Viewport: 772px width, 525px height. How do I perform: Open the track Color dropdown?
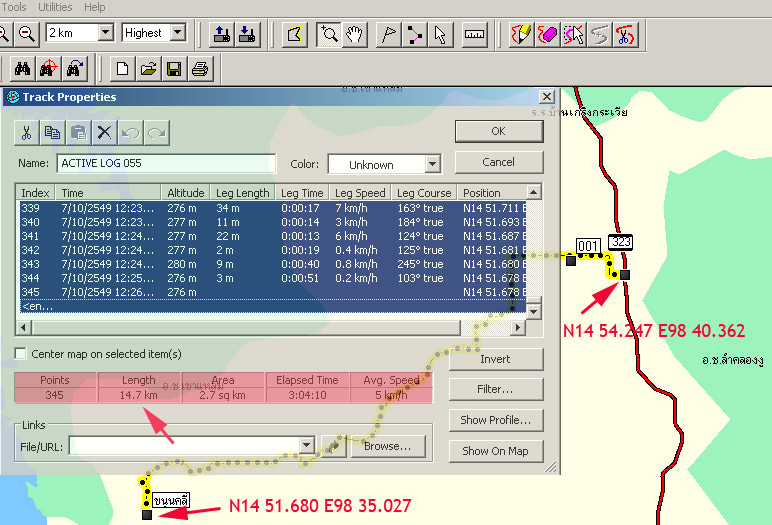coord(432,164)
